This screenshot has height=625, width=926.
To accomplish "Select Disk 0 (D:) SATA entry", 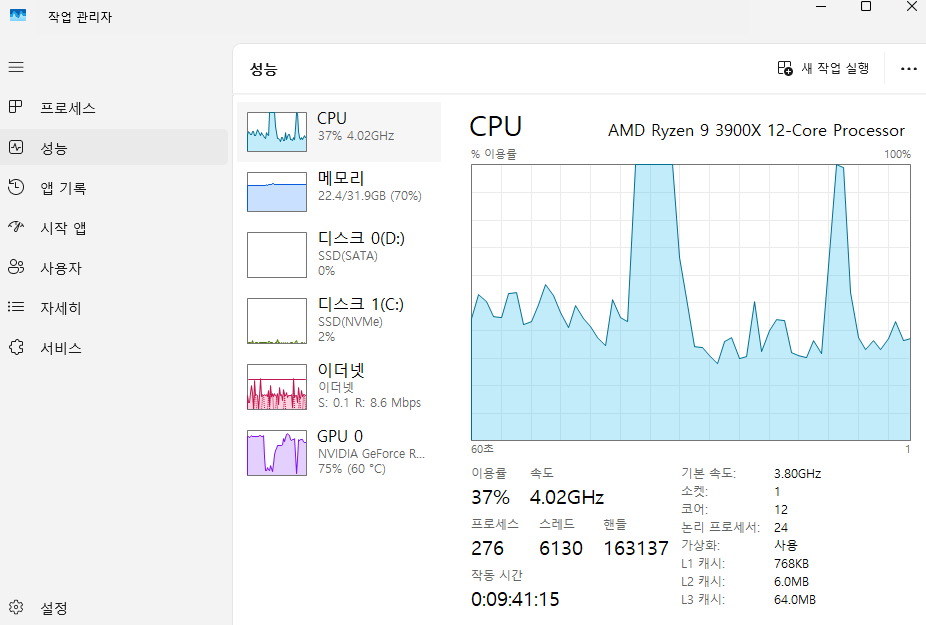I will (x=339, y=254).
